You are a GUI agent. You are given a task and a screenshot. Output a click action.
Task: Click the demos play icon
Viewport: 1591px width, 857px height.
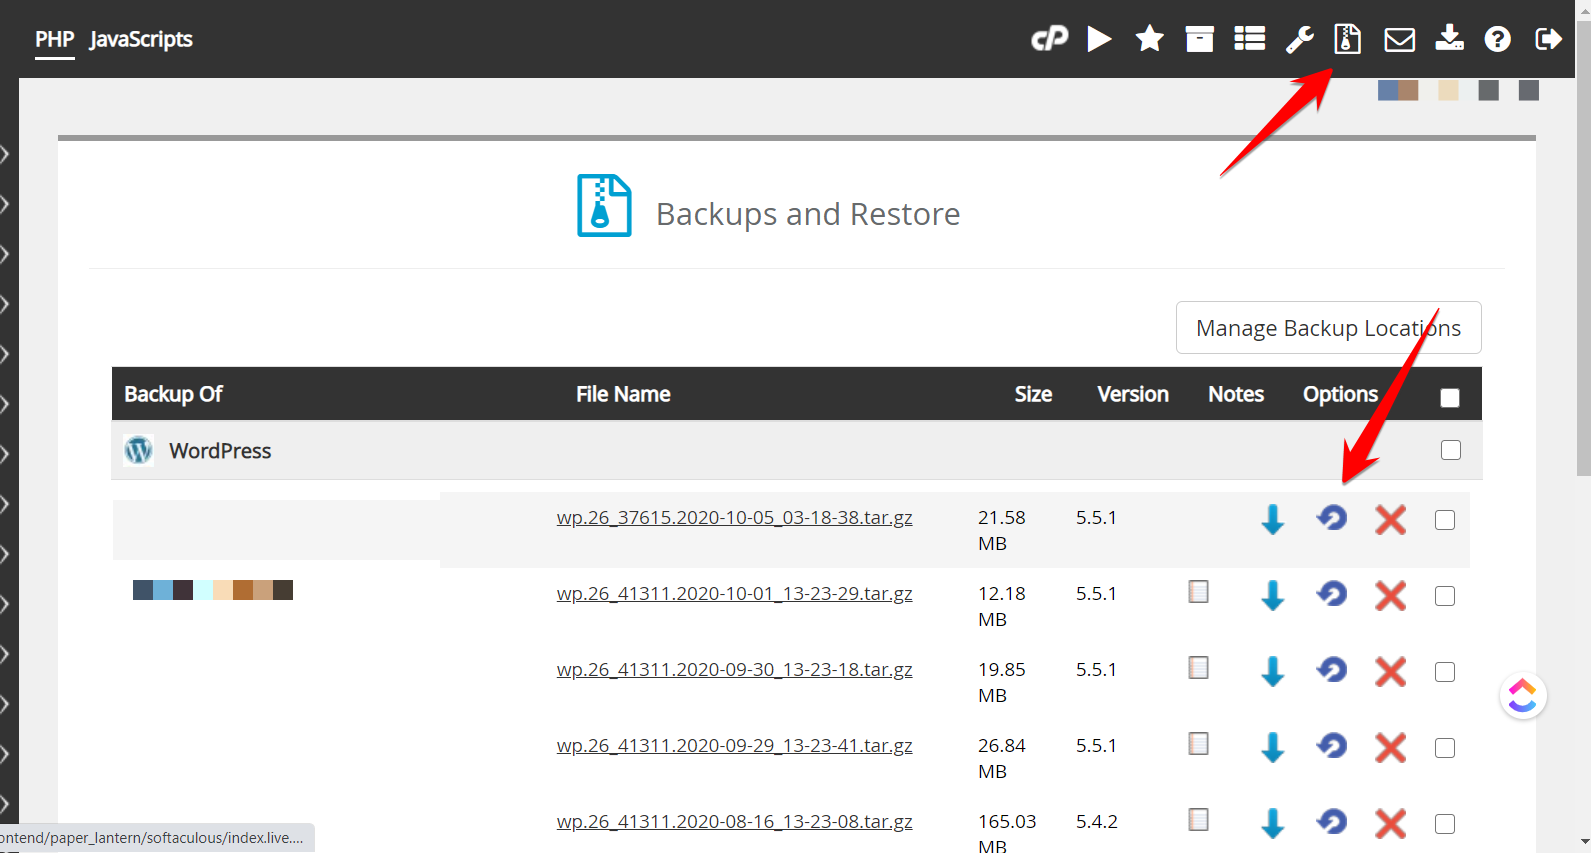pos(1099,39)
